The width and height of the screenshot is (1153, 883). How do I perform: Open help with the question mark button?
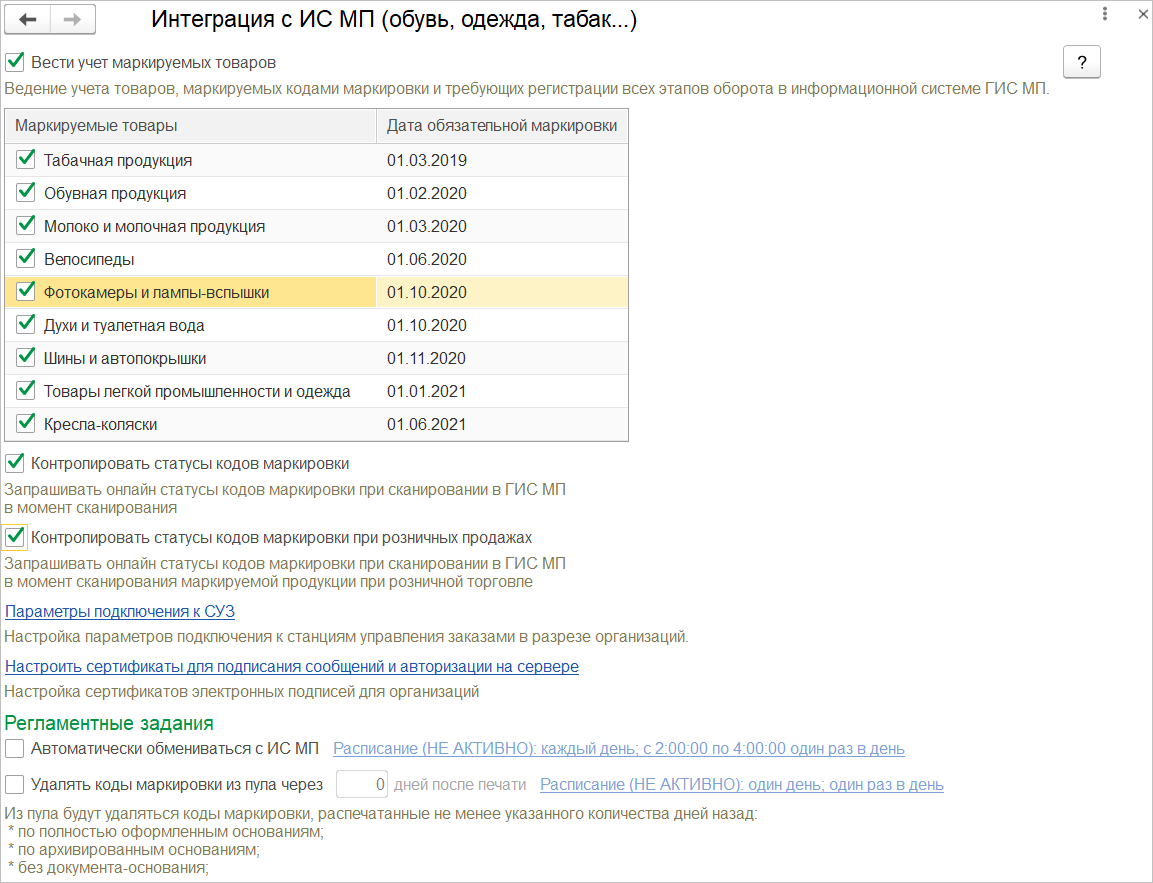pyautogui.click(x=1082, y=62)
